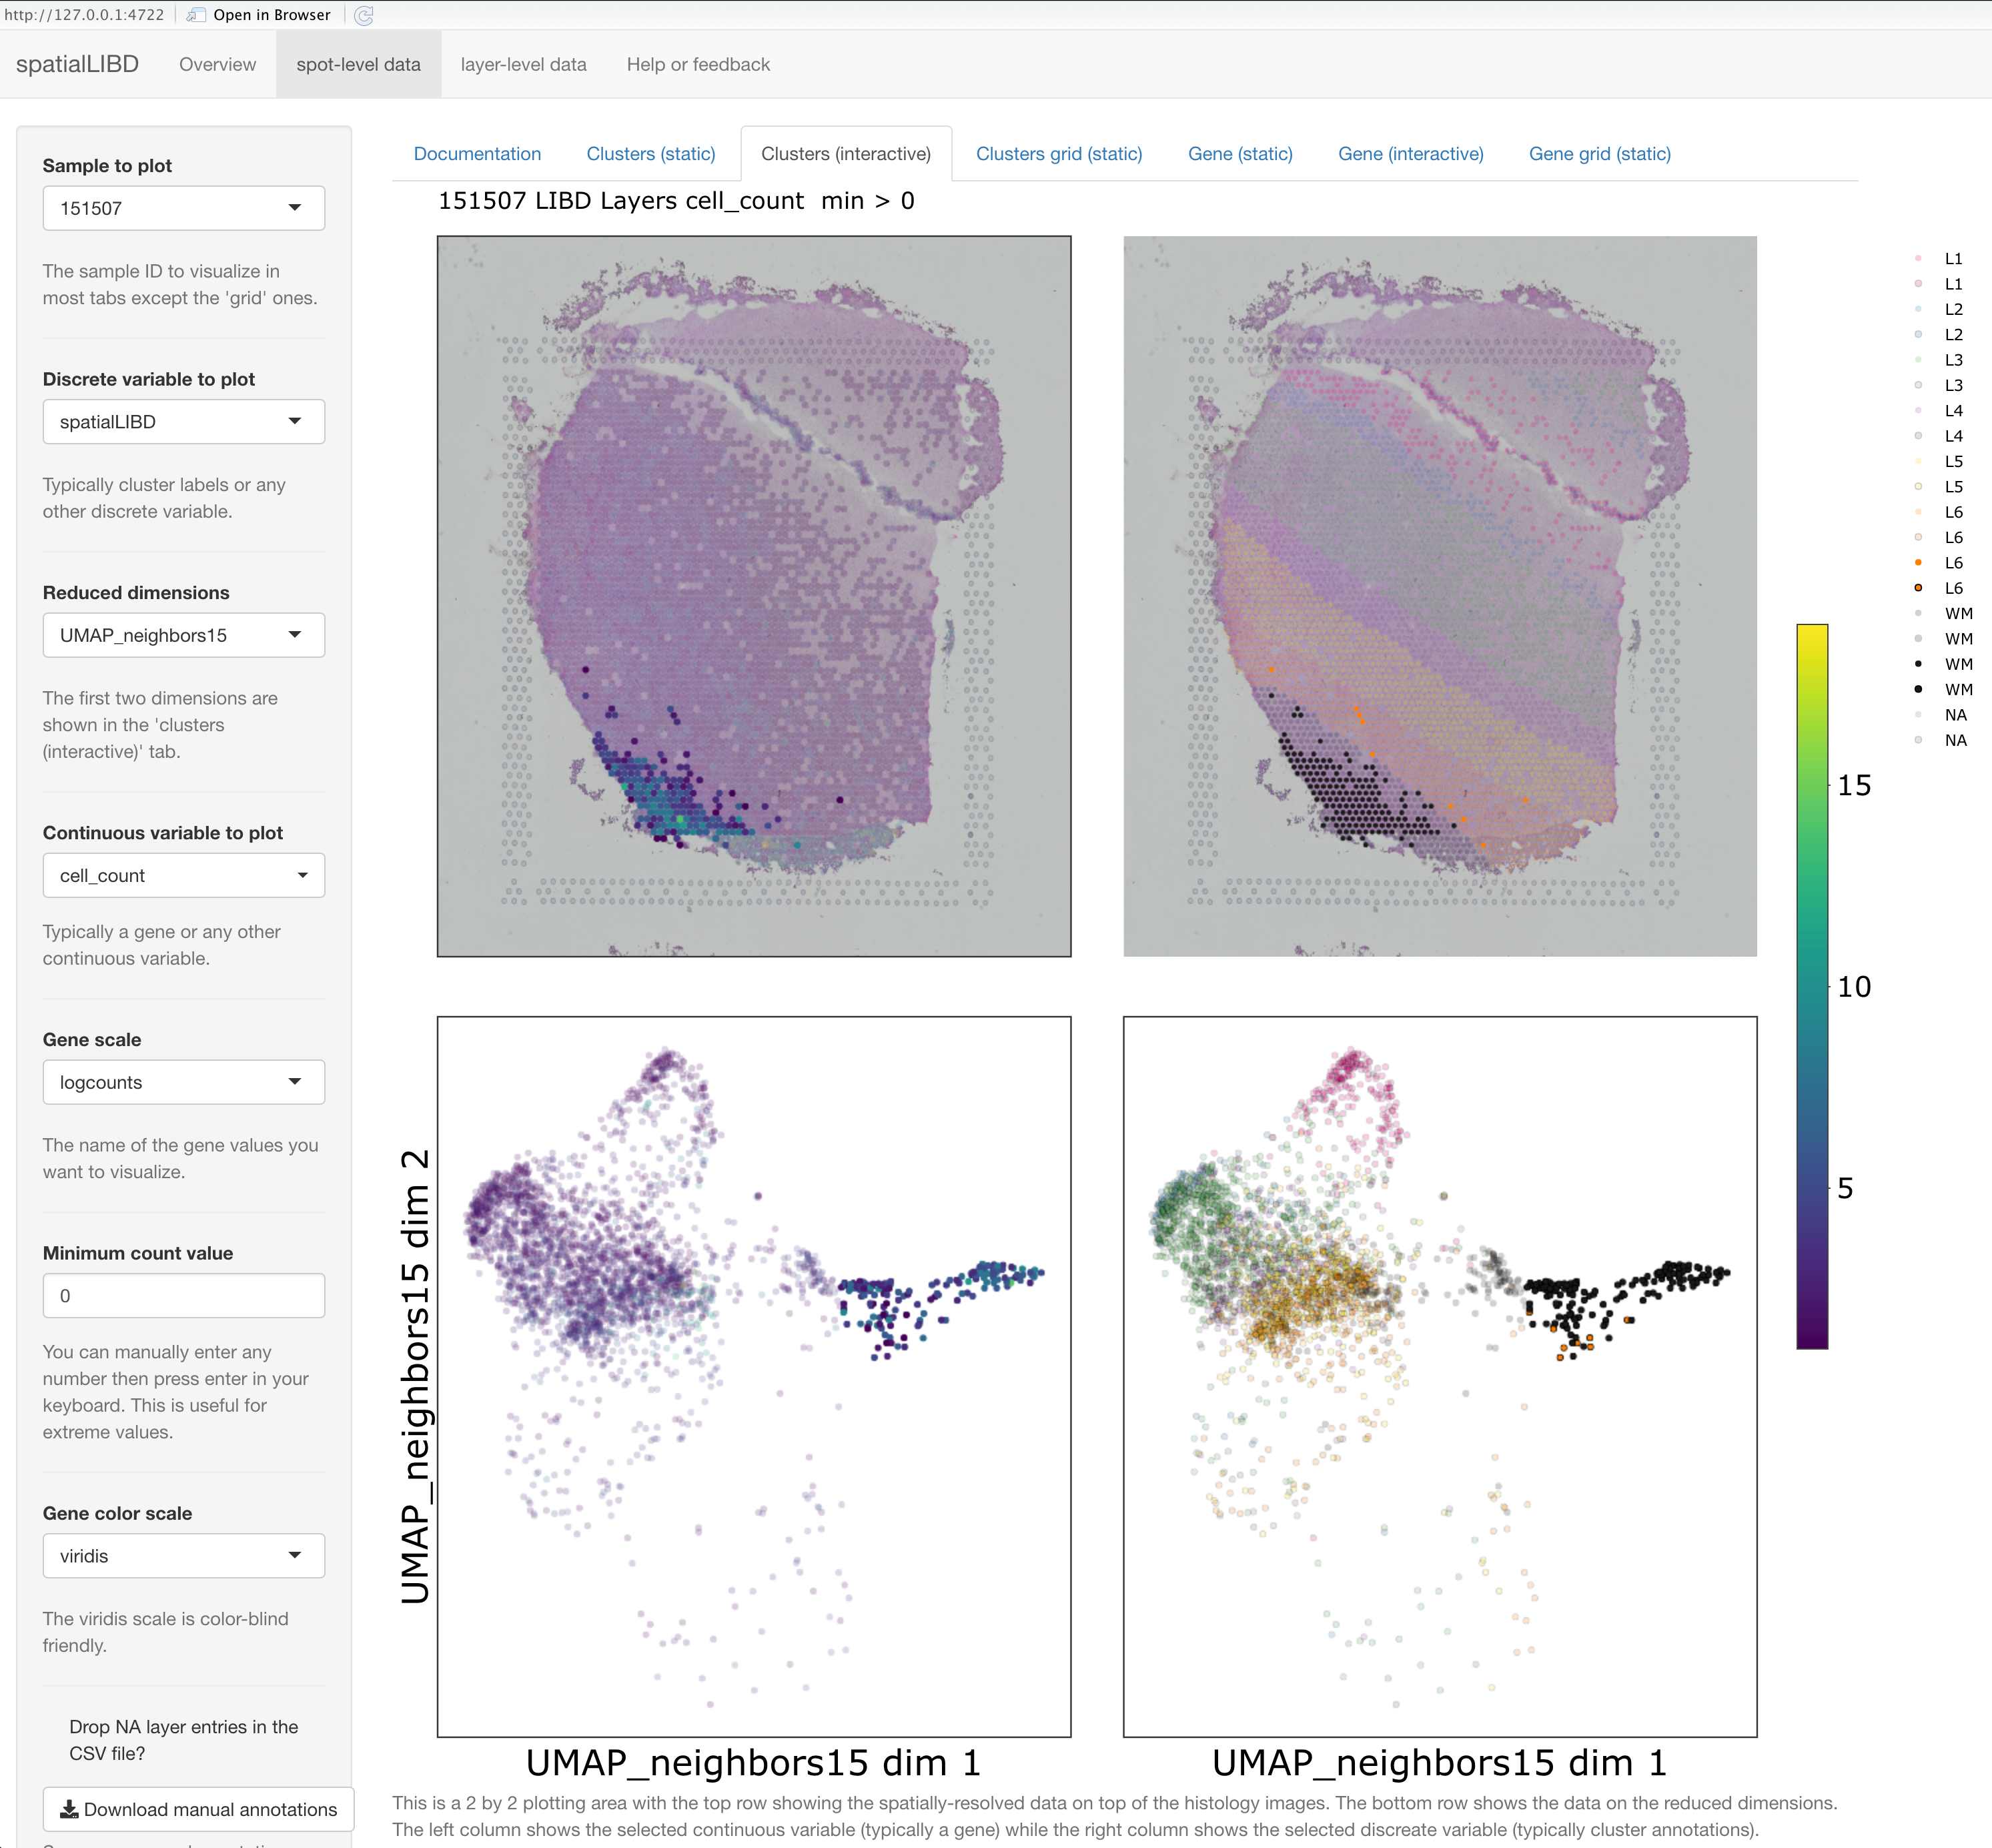Open the Reduced dimensions UMAP_neighbors15 dropdown

184,635
